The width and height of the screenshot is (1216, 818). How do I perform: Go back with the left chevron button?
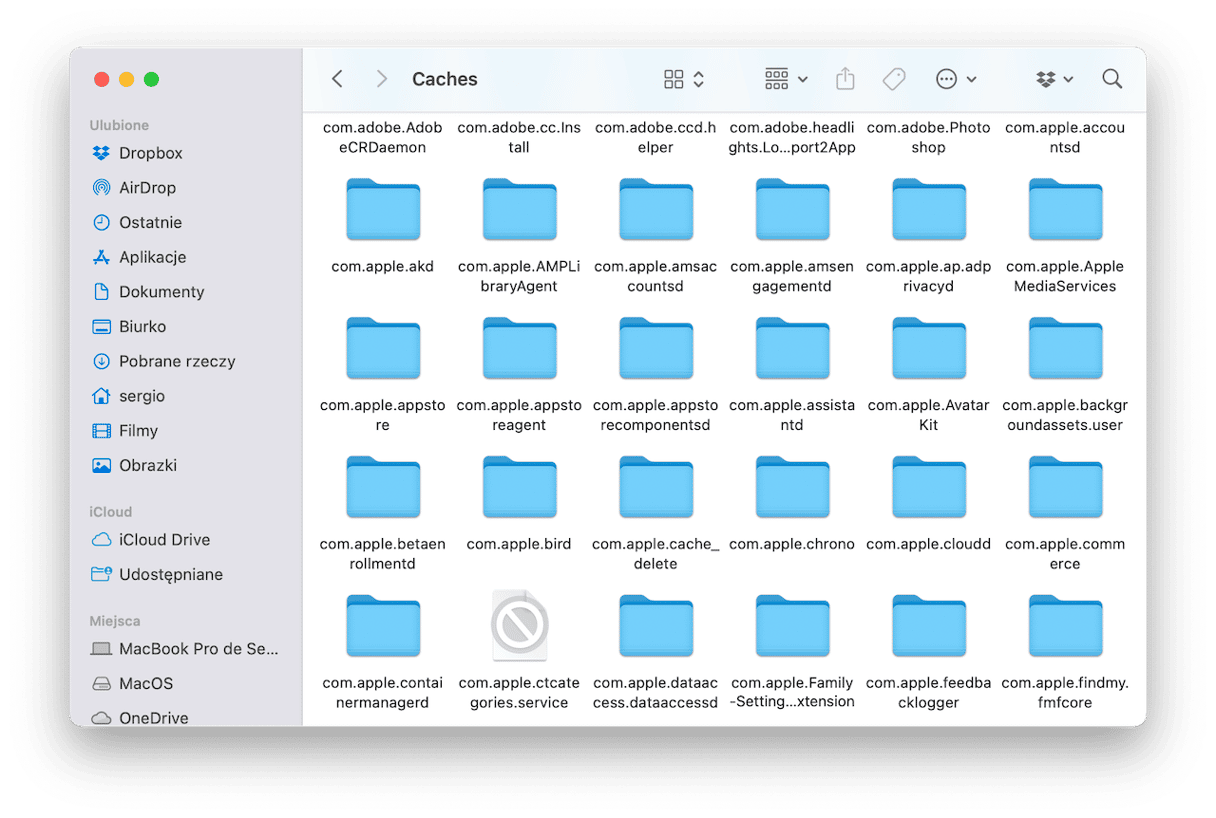tap(338, 79)
